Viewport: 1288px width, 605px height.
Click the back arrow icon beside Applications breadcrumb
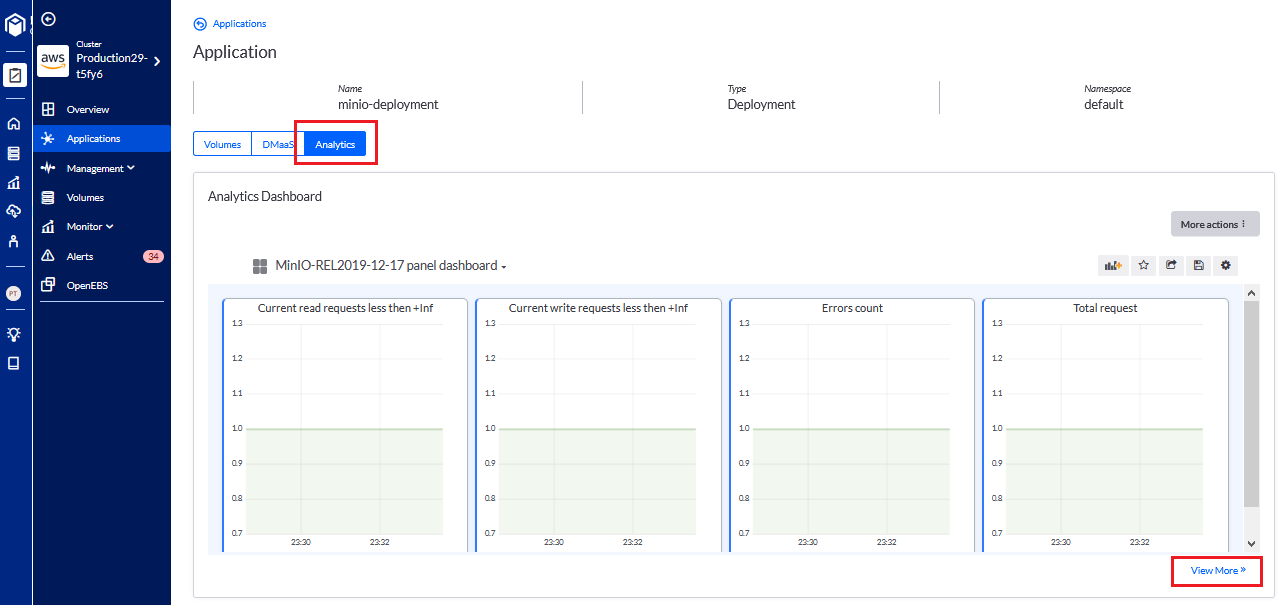[200, 24]
